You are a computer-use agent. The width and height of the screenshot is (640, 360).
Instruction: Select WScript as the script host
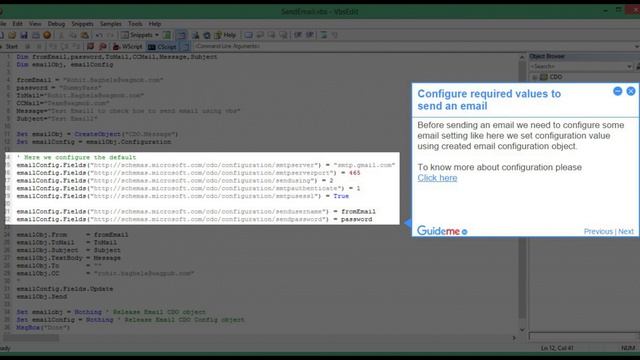click(x=128, y=47)
